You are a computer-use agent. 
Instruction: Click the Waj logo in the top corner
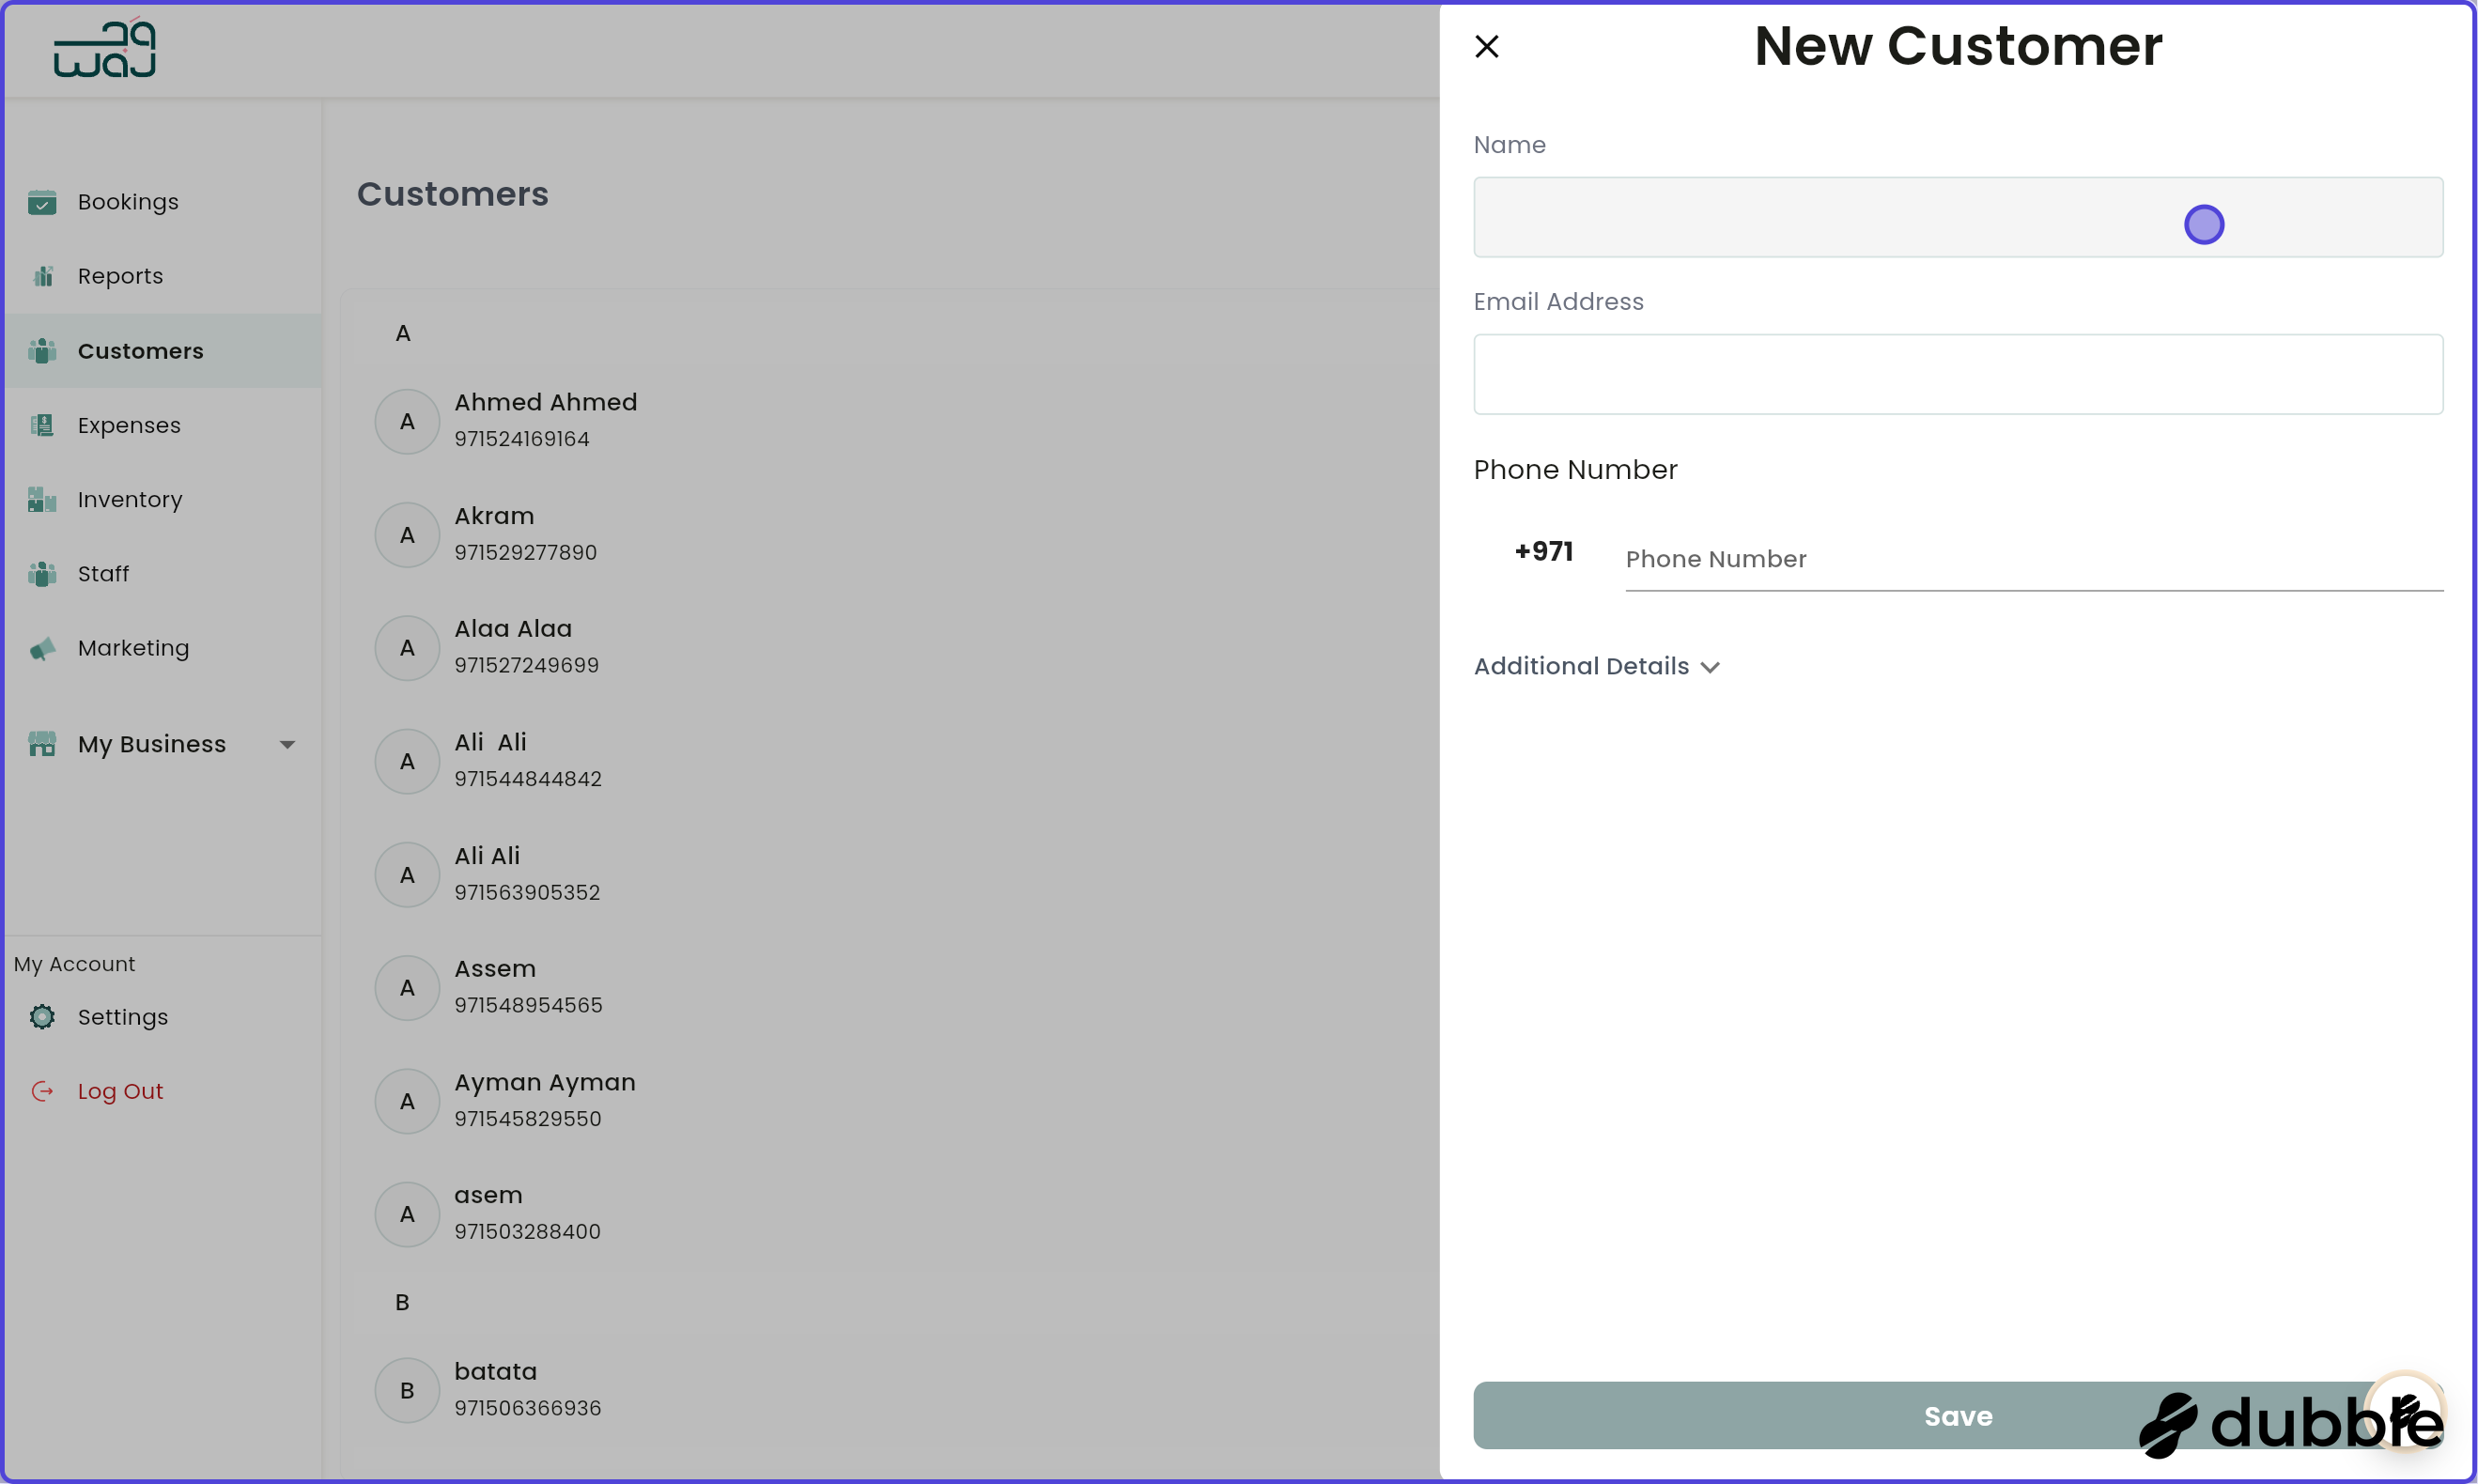point(103,47)
